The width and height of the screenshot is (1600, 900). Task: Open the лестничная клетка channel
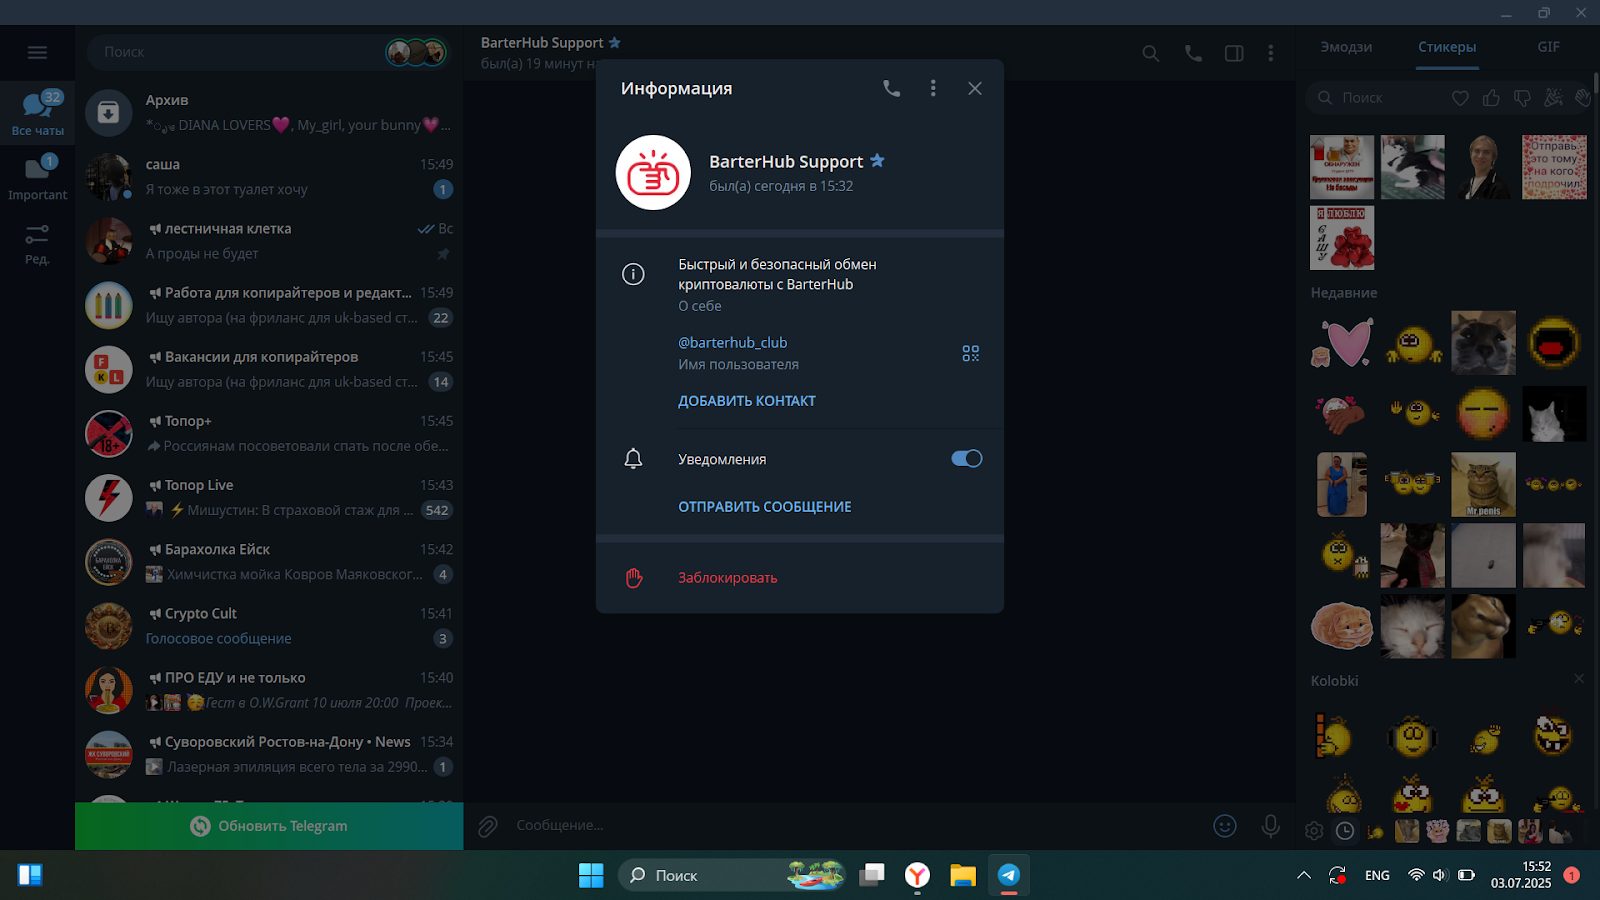click(269, 241)
